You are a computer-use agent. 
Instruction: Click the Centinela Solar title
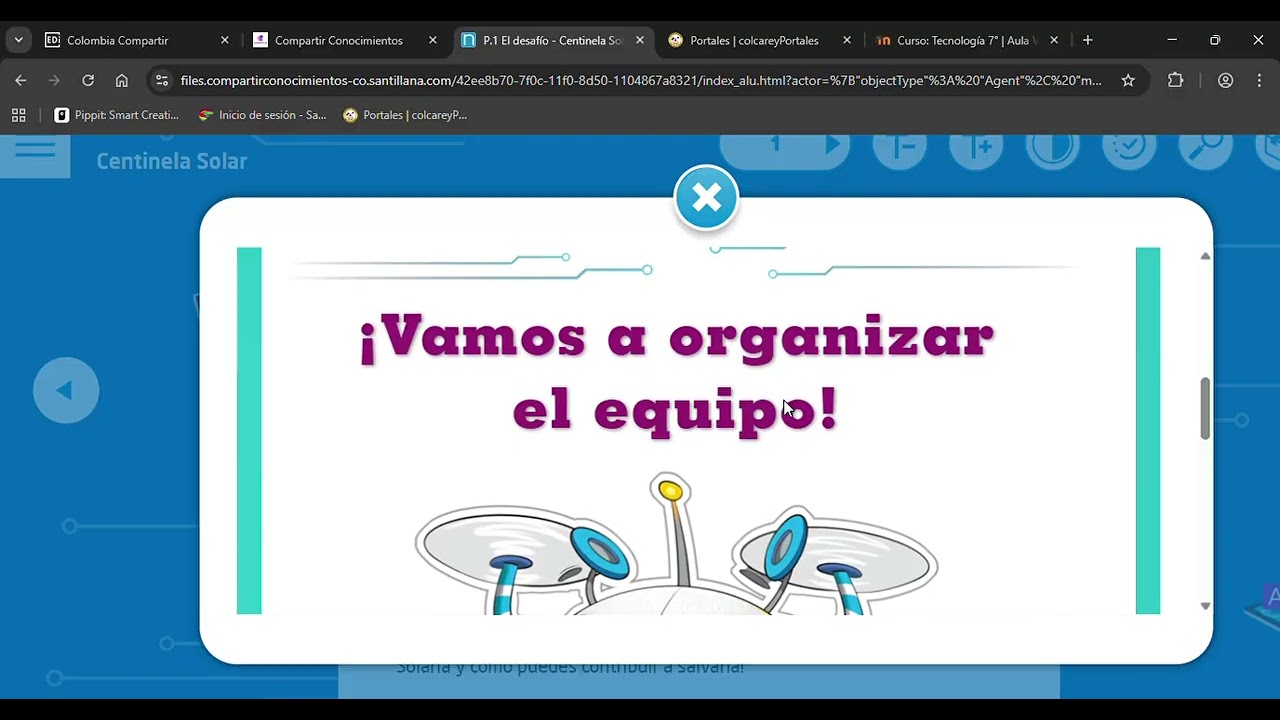(171, 161)
